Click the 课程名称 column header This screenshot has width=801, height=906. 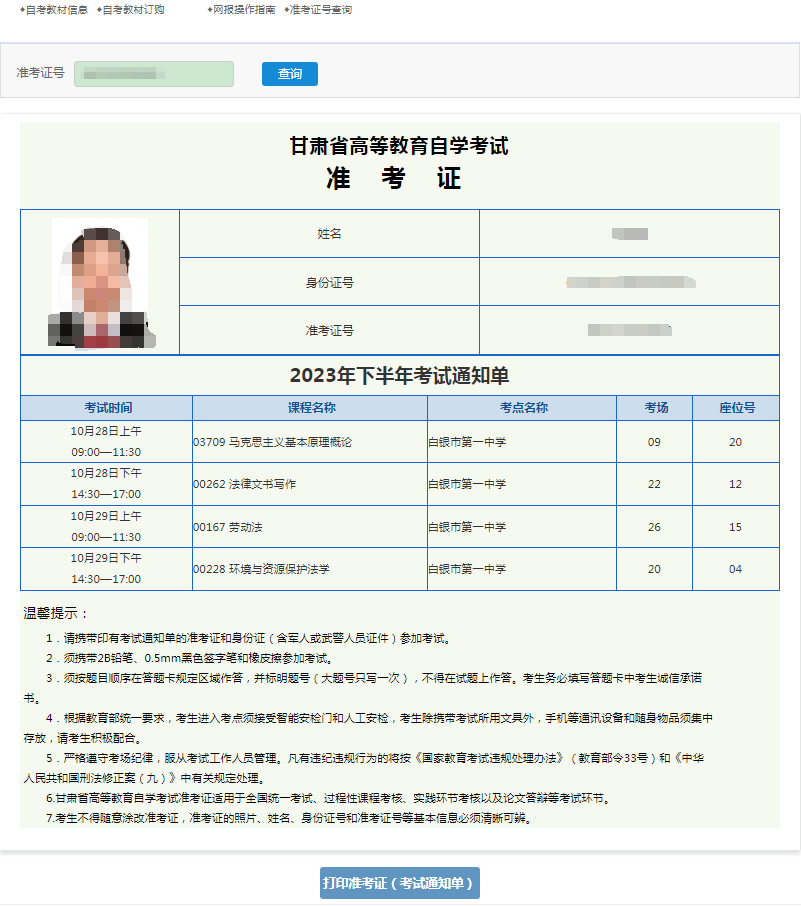pyautogui.click(x=310, y=408)
